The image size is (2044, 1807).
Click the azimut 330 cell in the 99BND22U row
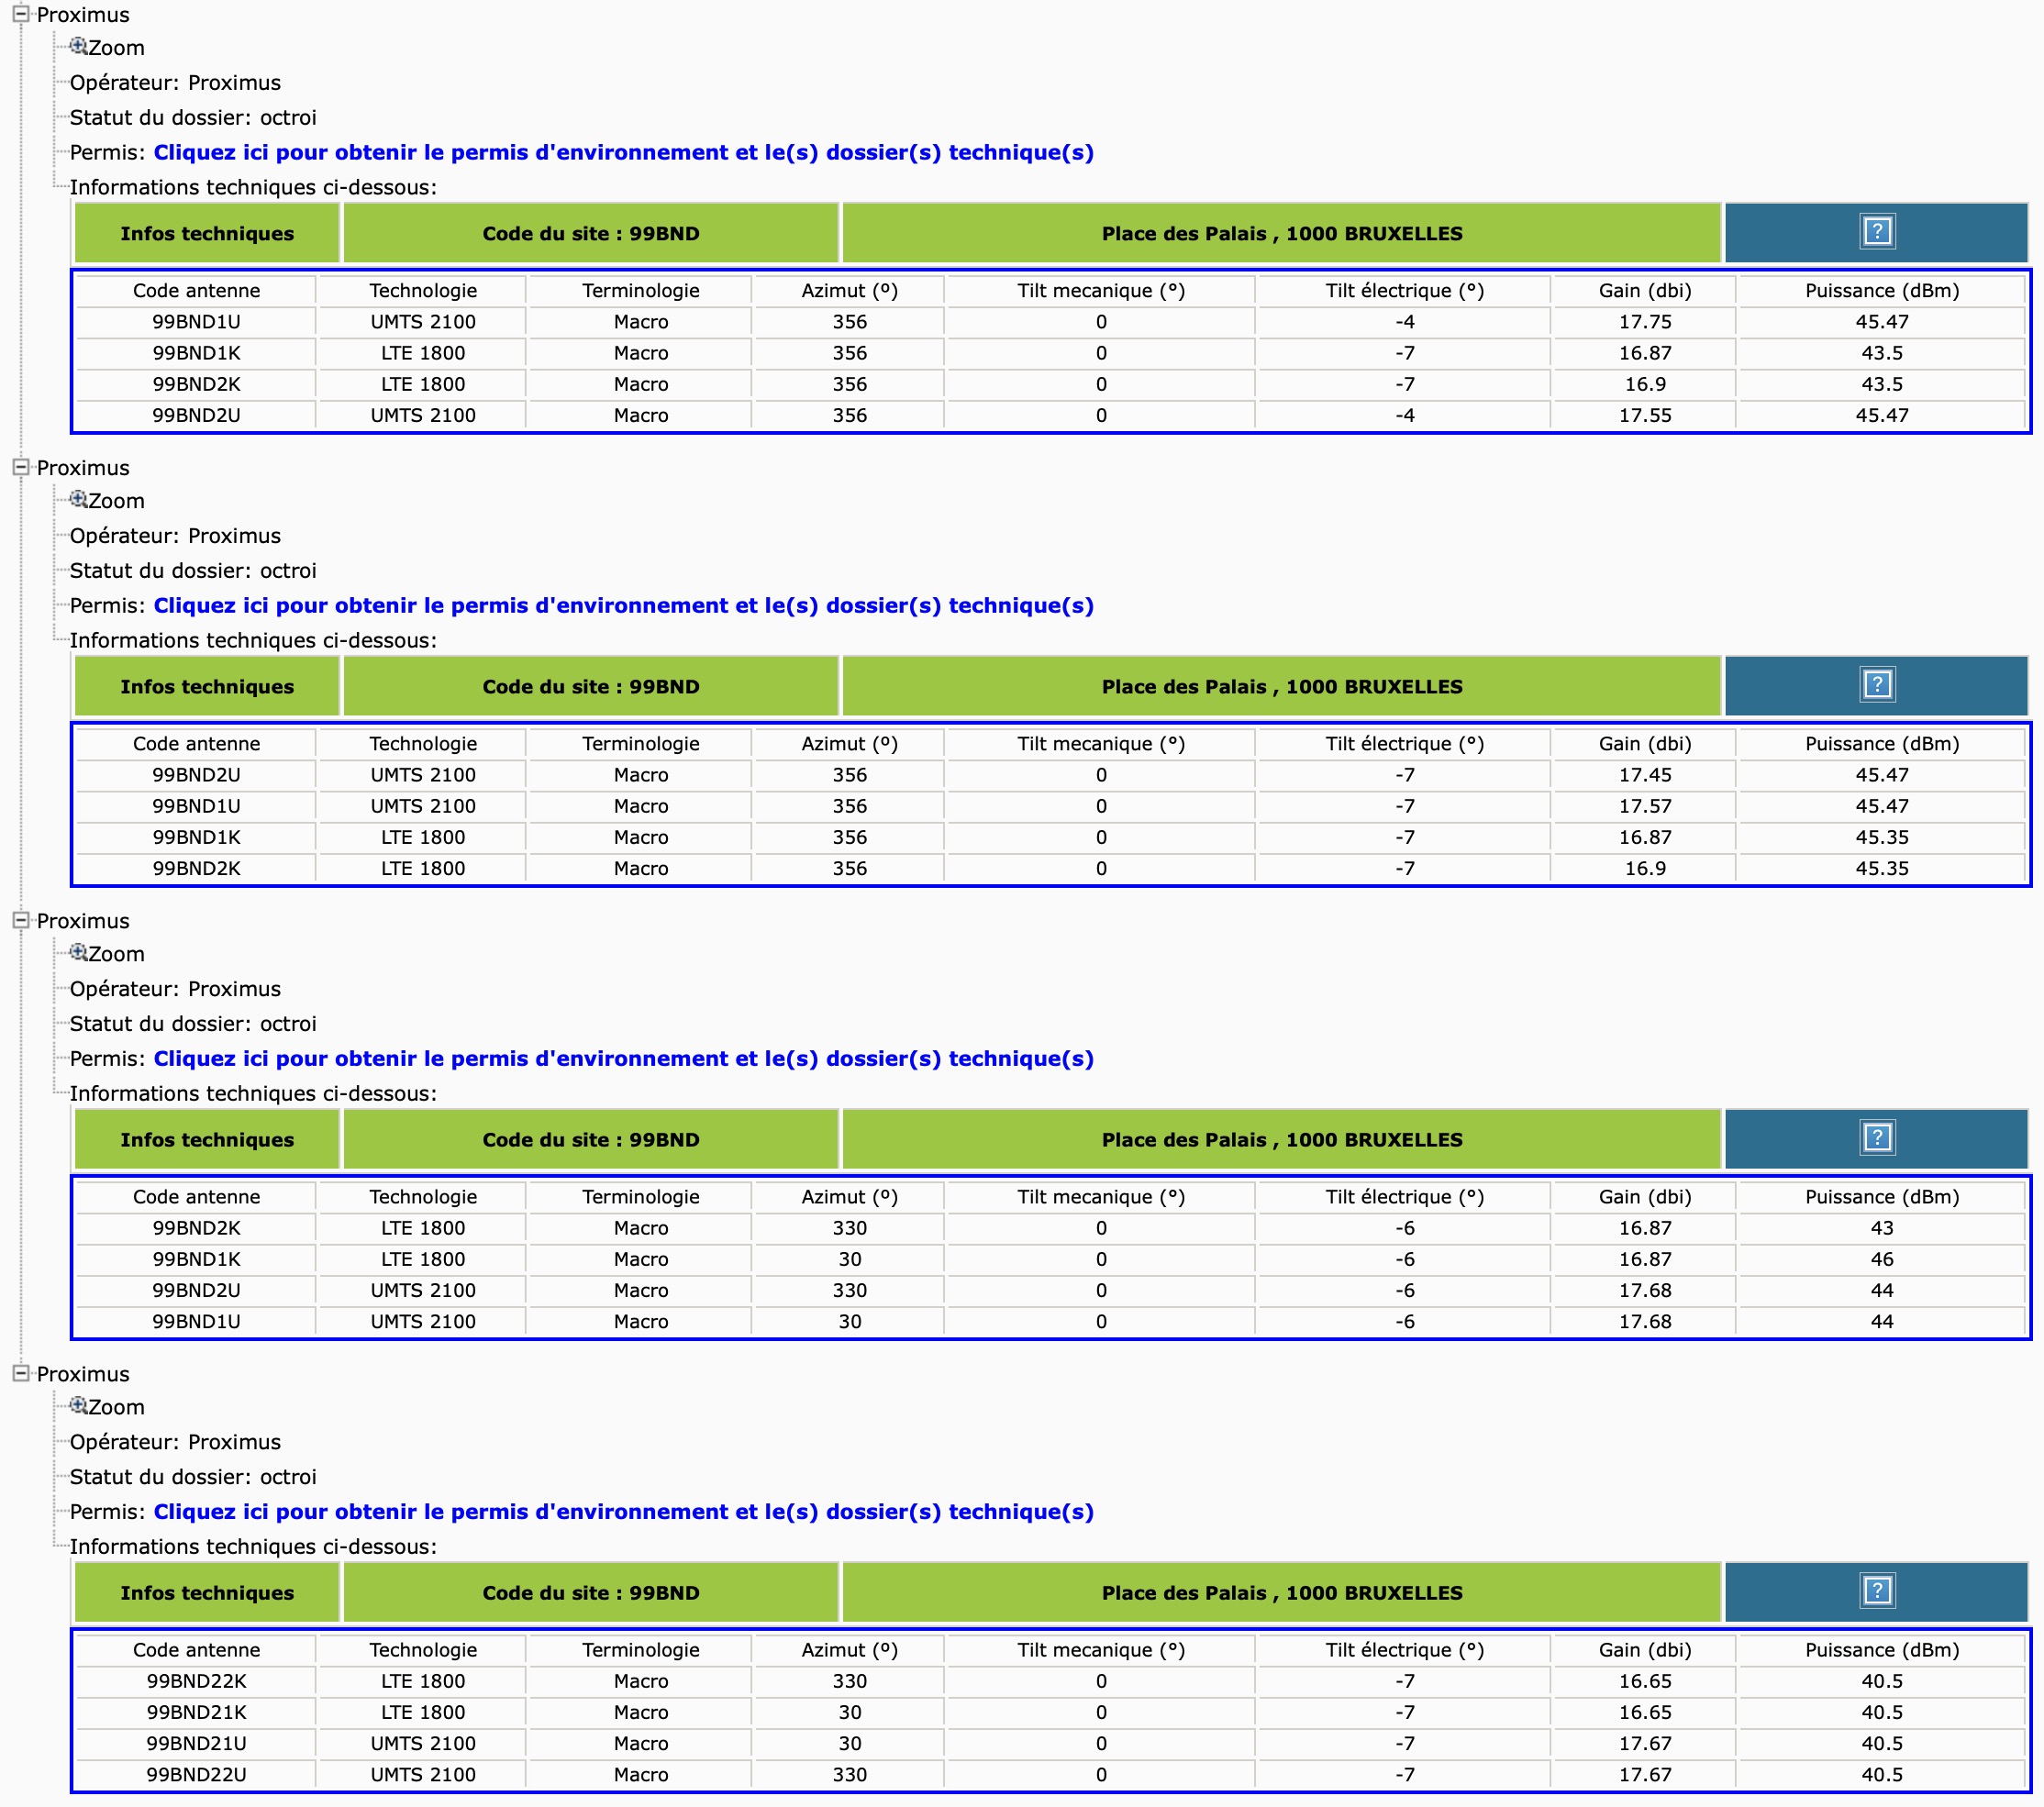849,1774
